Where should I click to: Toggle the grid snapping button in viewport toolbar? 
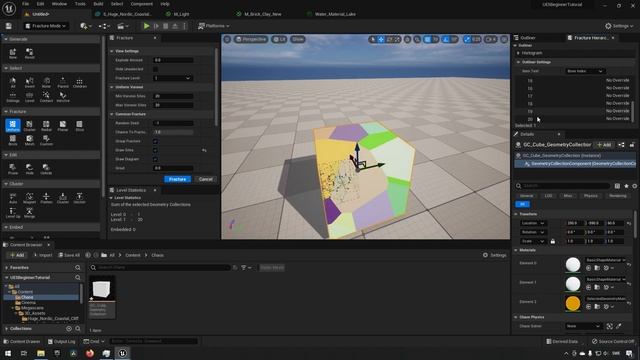[x=427, y=39]
